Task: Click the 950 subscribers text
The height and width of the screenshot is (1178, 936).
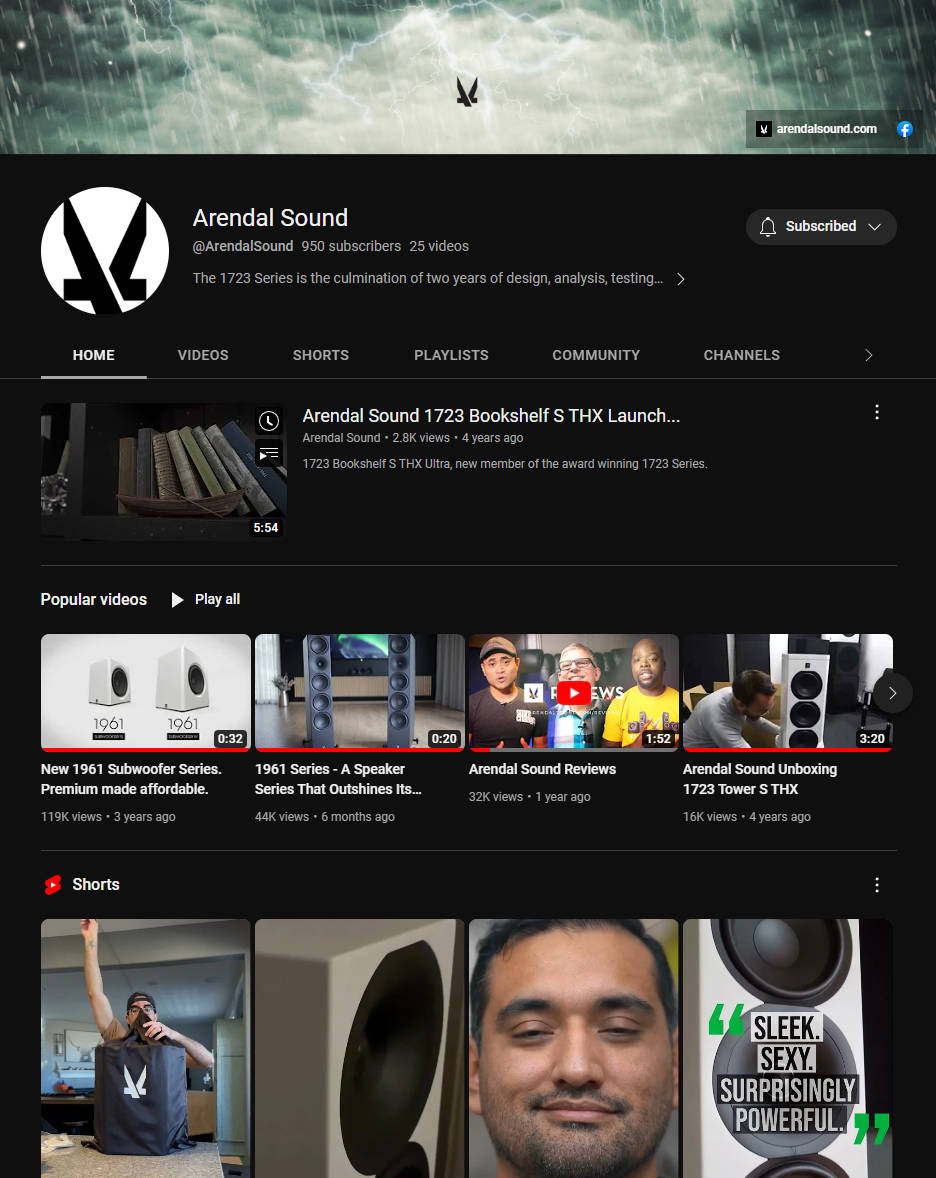Action: coord(352,246)
